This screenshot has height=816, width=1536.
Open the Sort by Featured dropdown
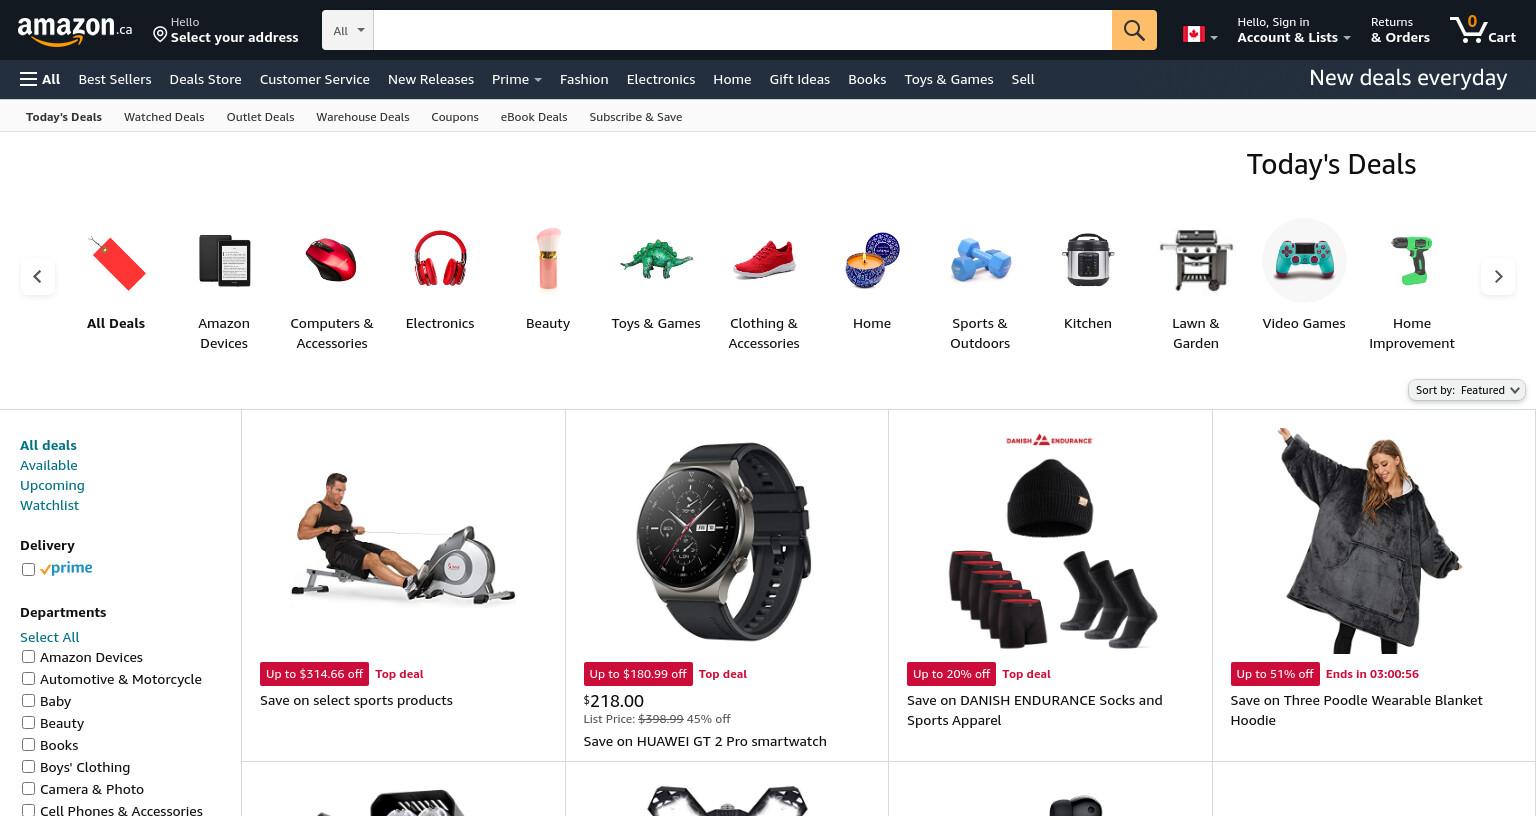(x=1467, y=390)
